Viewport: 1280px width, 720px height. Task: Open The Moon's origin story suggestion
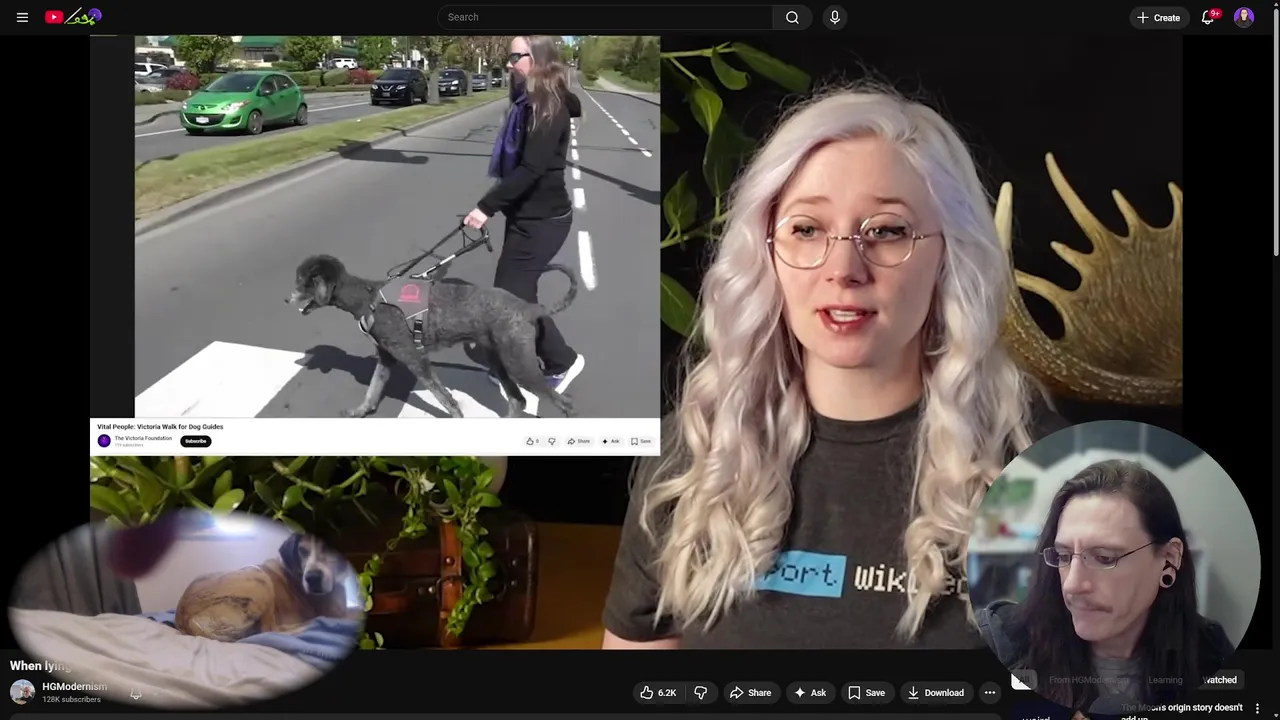(1182, 711)
